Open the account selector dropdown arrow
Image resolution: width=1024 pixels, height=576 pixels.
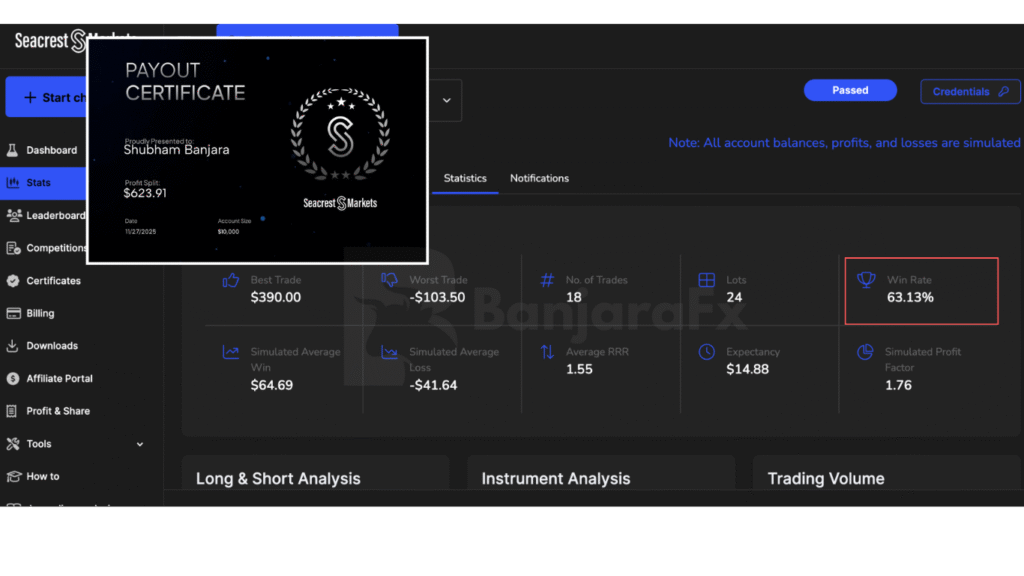pos(446,100)
